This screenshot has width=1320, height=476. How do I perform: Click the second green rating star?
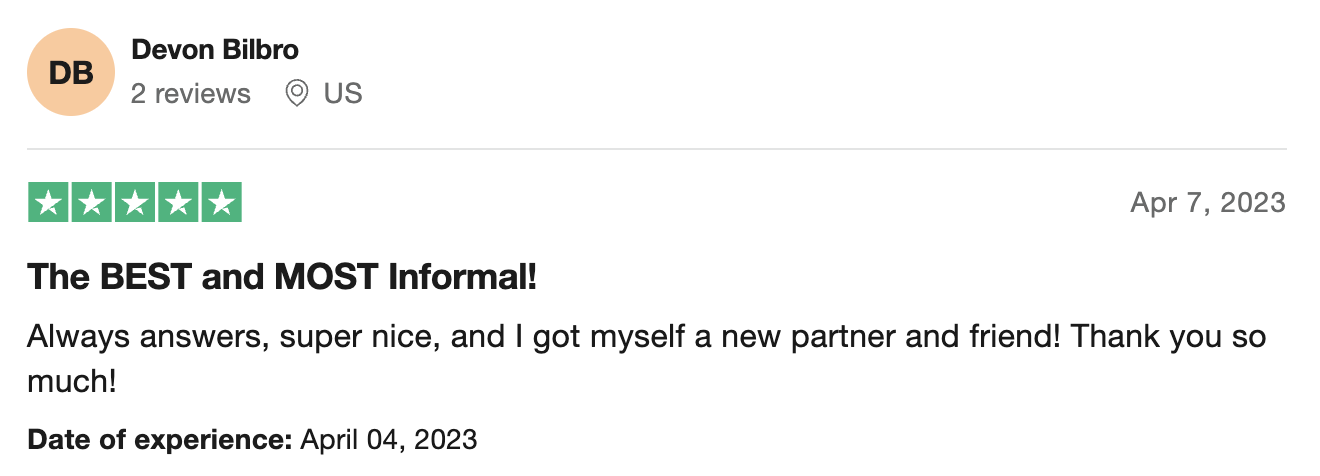[x=91, y=202]
